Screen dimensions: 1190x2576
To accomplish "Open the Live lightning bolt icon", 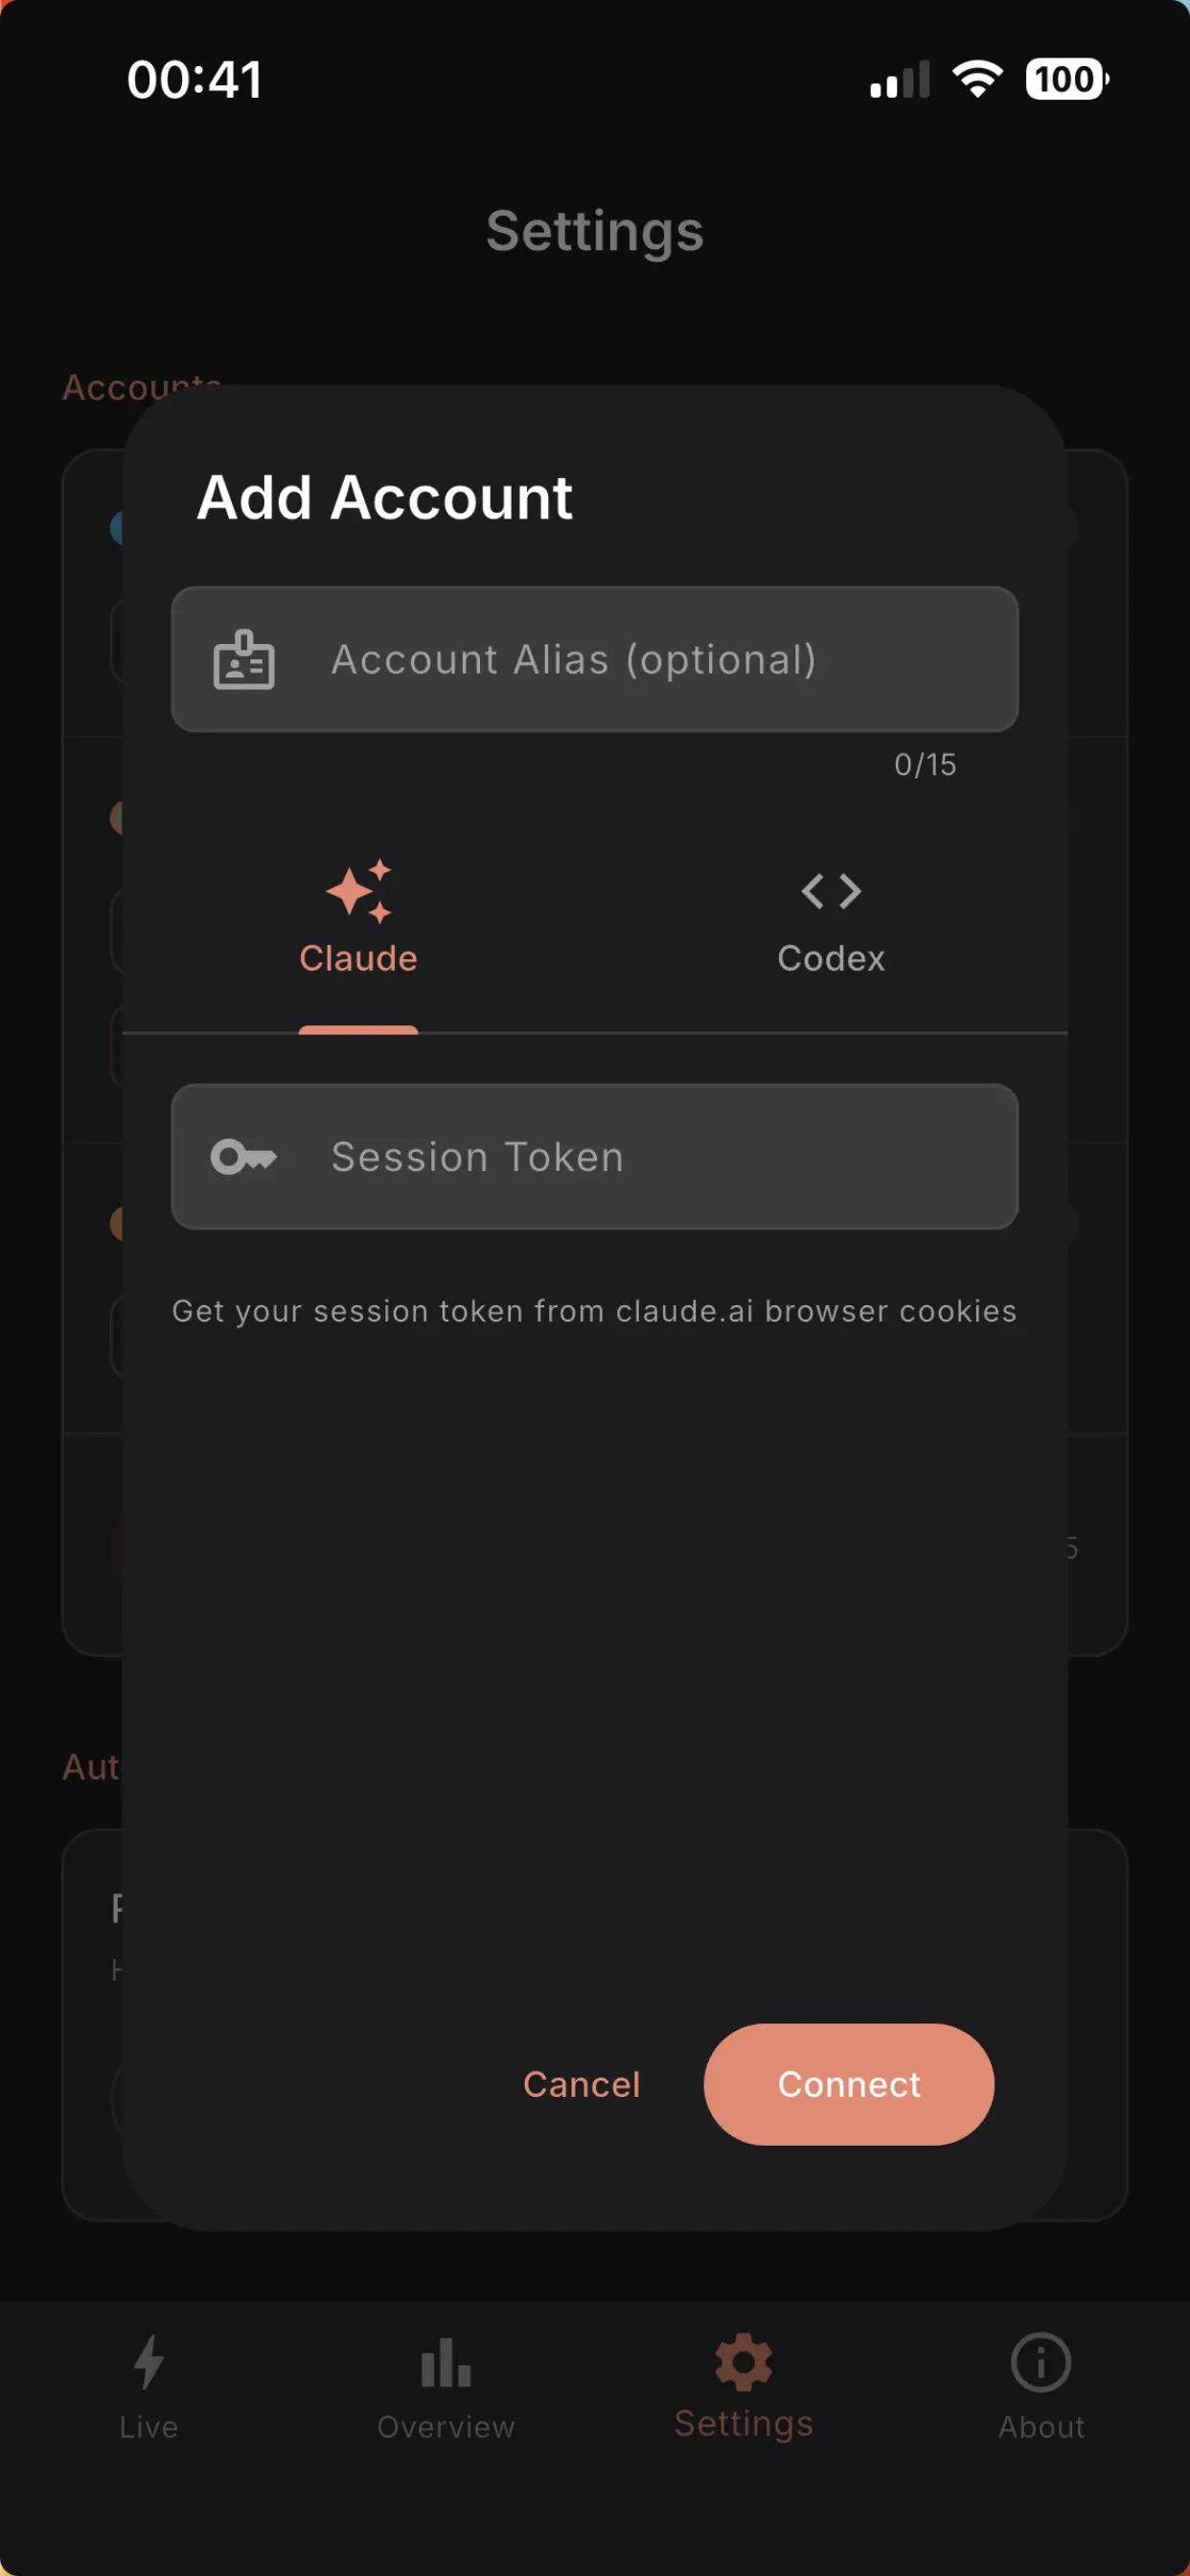I will pos(149,2361).
